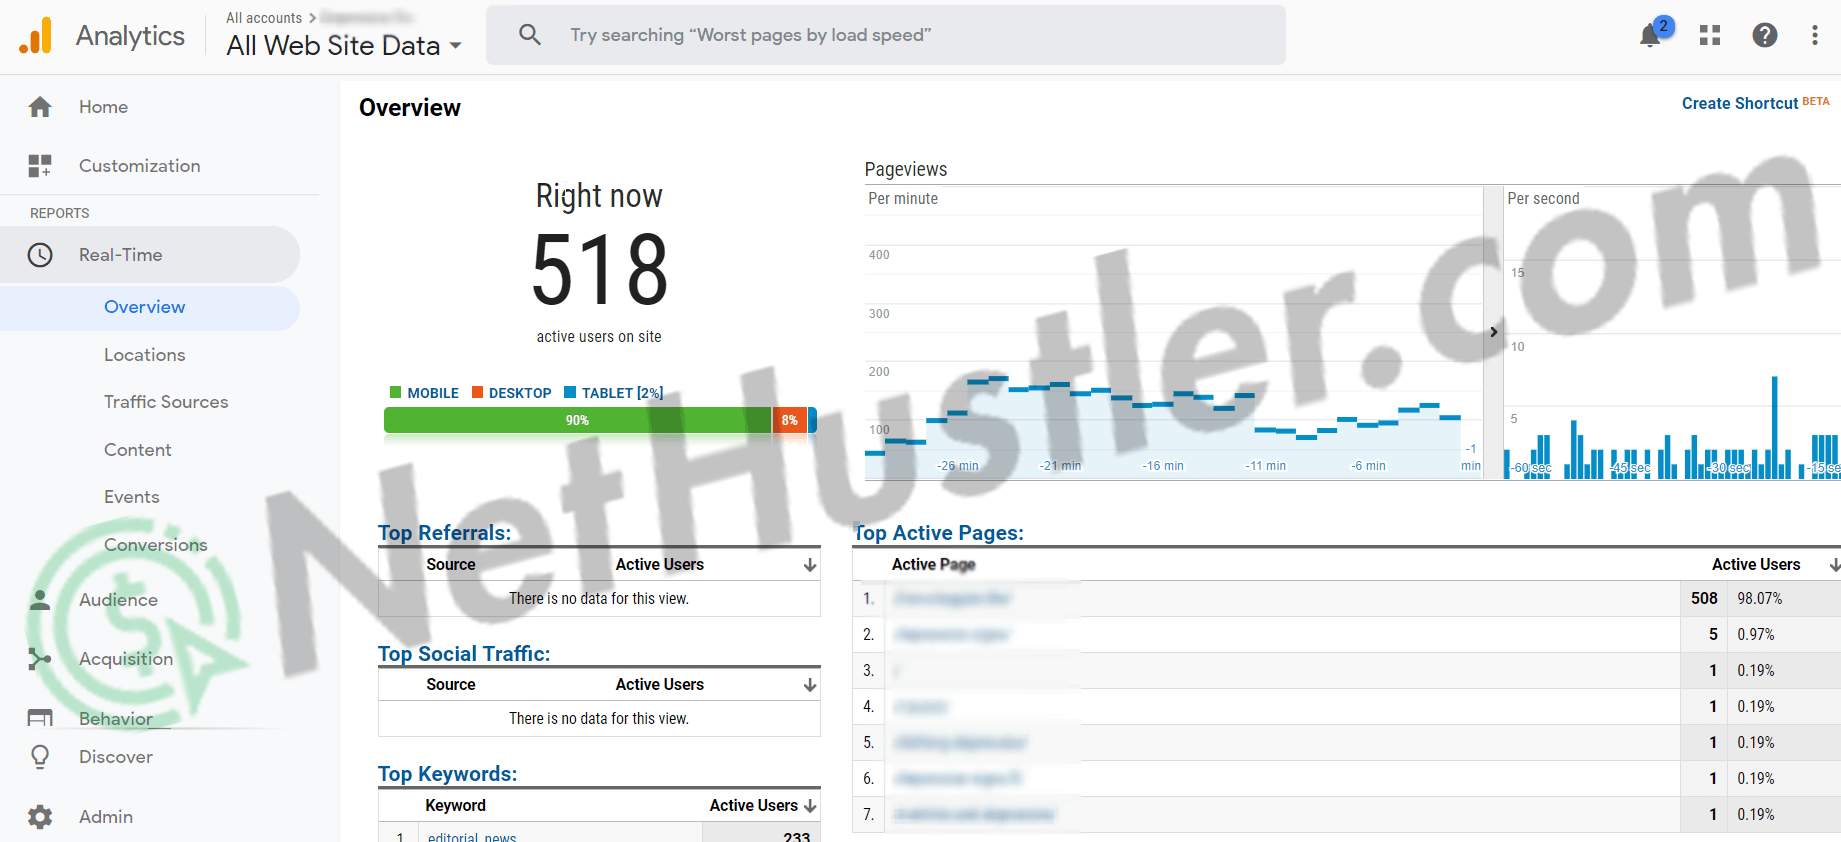The image size is (1841, 842).
Task: Click the Behavior window icon
Action: point(40,718)
